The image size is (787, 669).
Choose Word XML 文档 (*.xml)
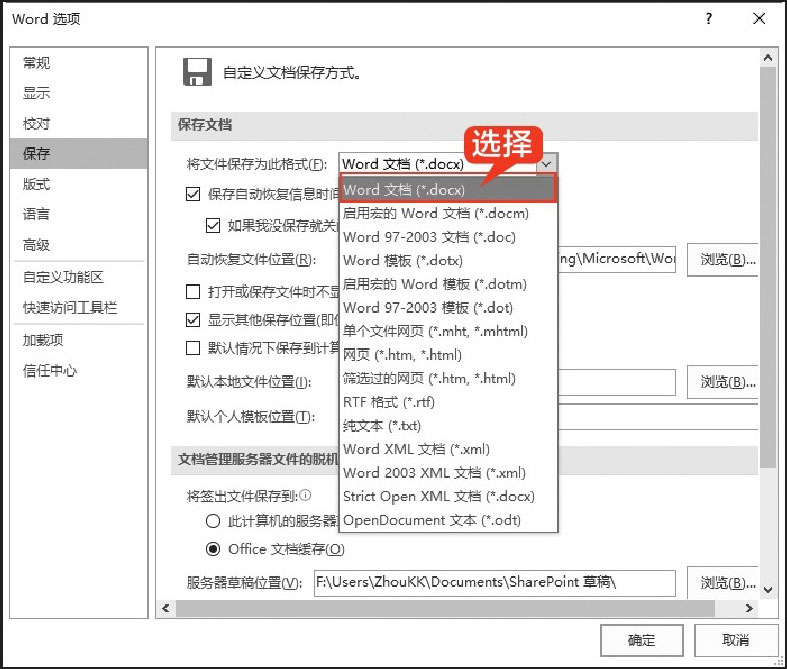coord(448,449)
